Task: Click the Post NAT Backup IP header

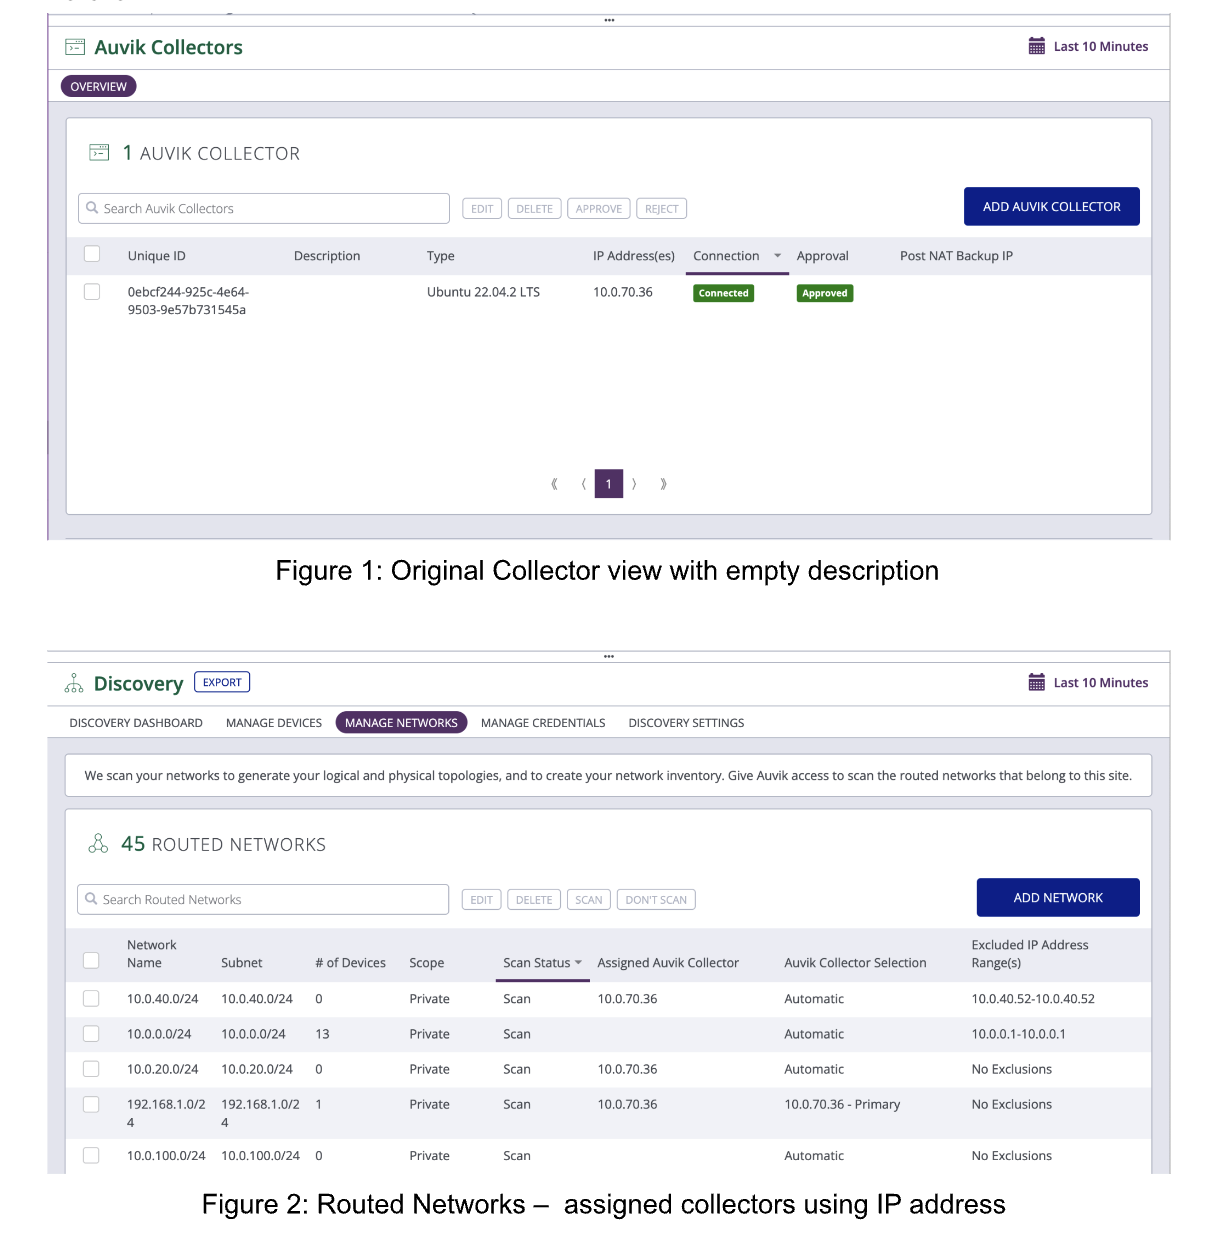Action: pos(956,256)
